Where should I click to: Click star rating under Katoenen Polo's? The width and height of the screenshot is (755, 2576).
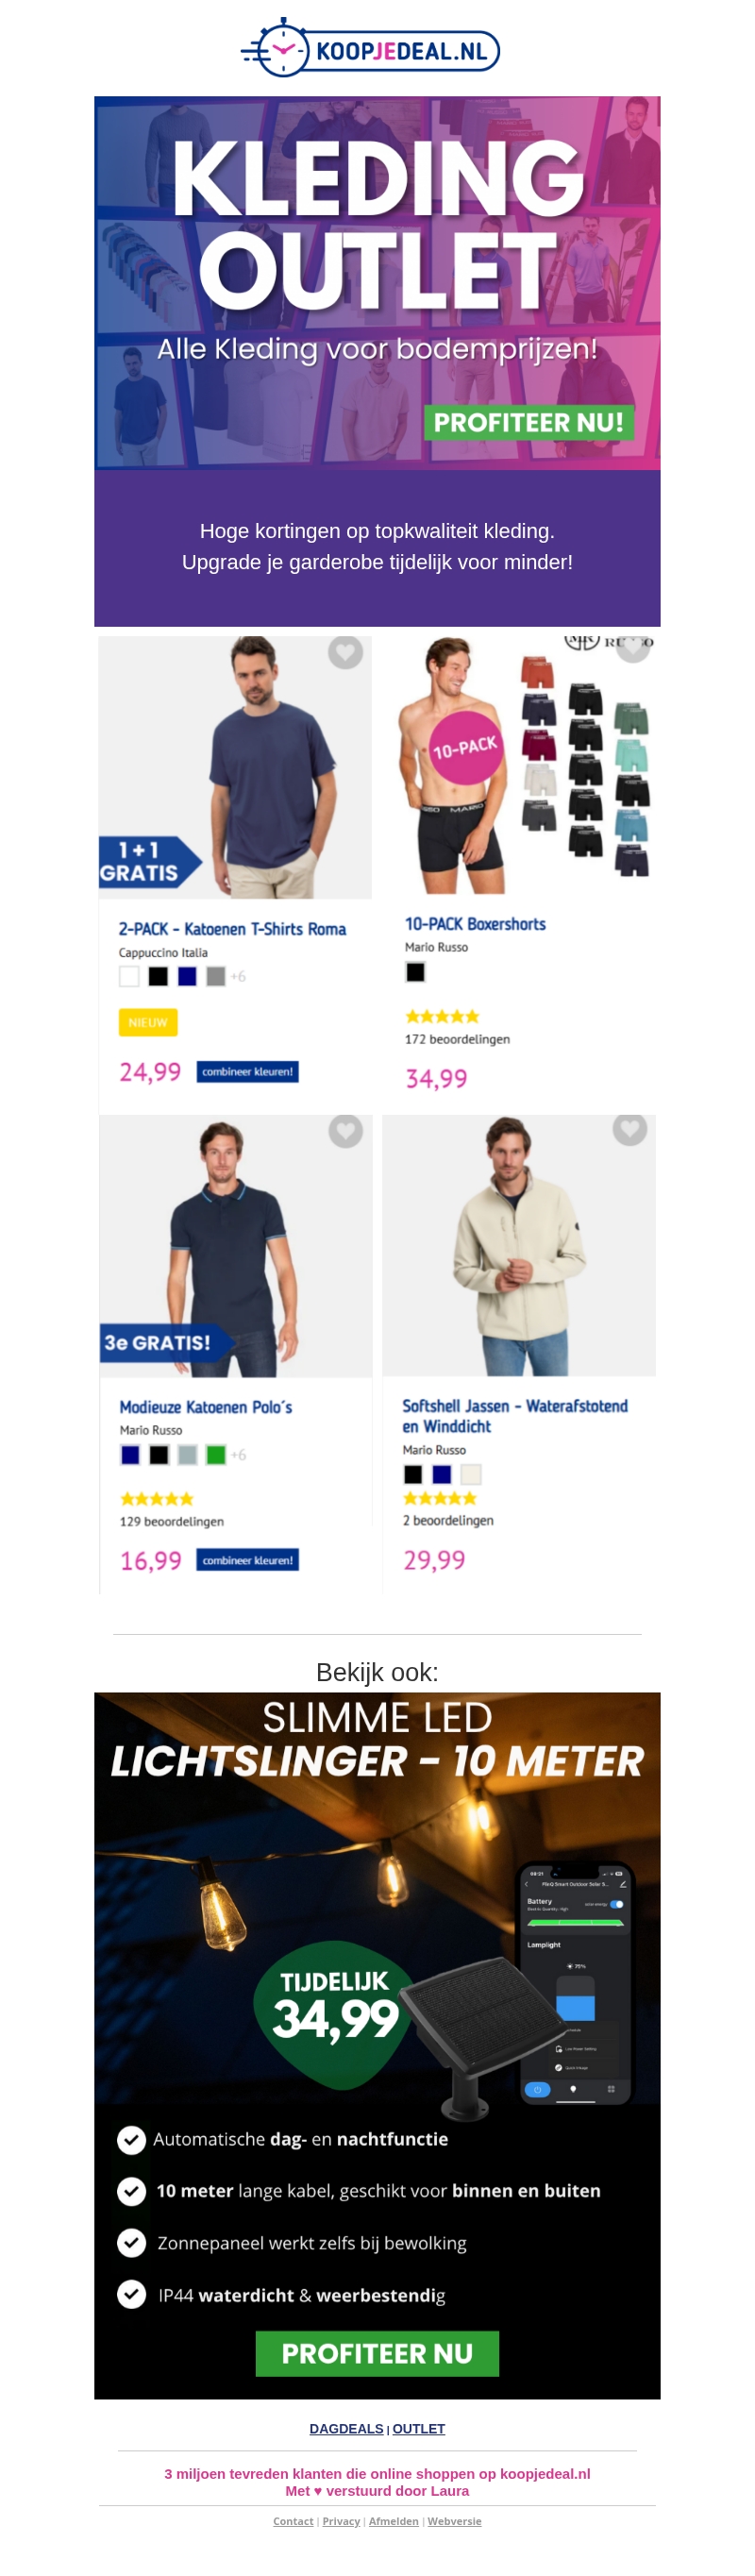tap(157, 1498)
